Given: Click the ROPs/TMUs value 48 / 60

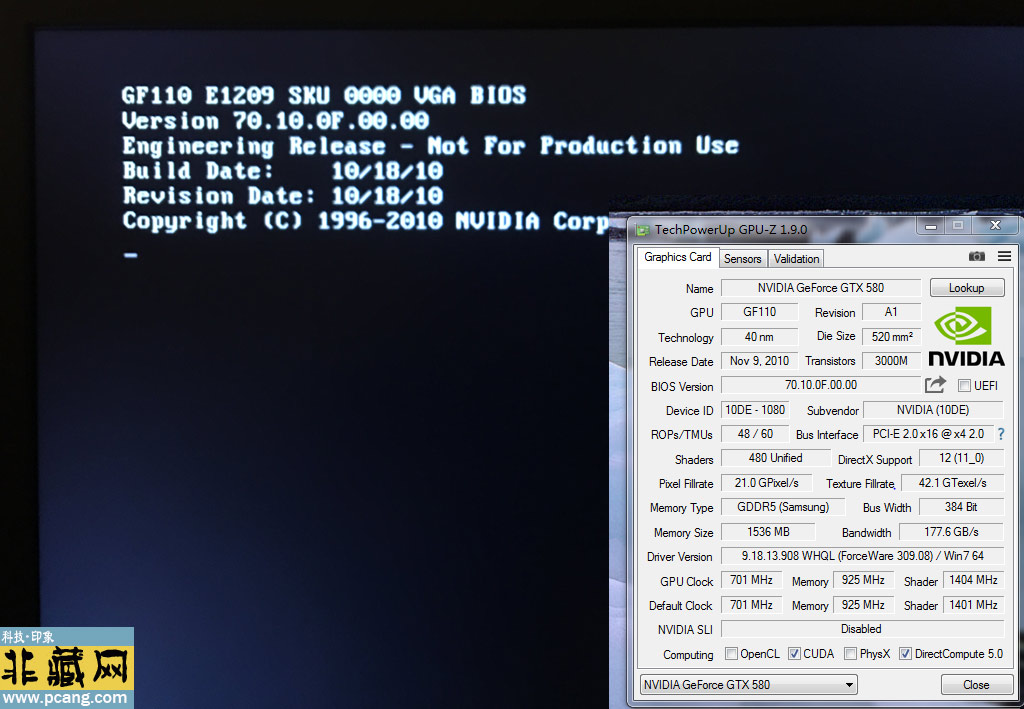Looking at the screenshot, I should 755,434.
